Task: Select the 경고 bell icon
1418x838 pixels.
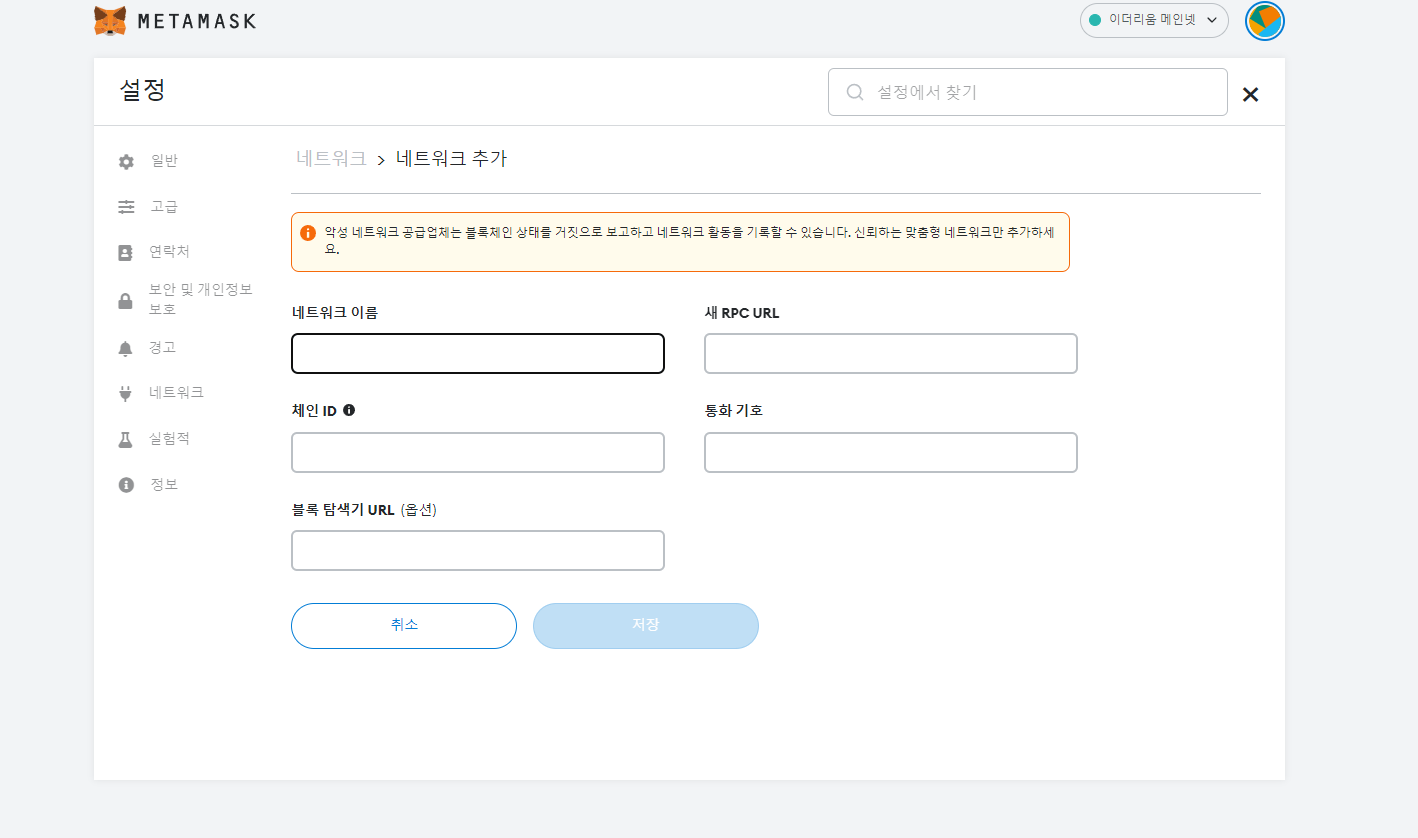Action: [125, 347]
